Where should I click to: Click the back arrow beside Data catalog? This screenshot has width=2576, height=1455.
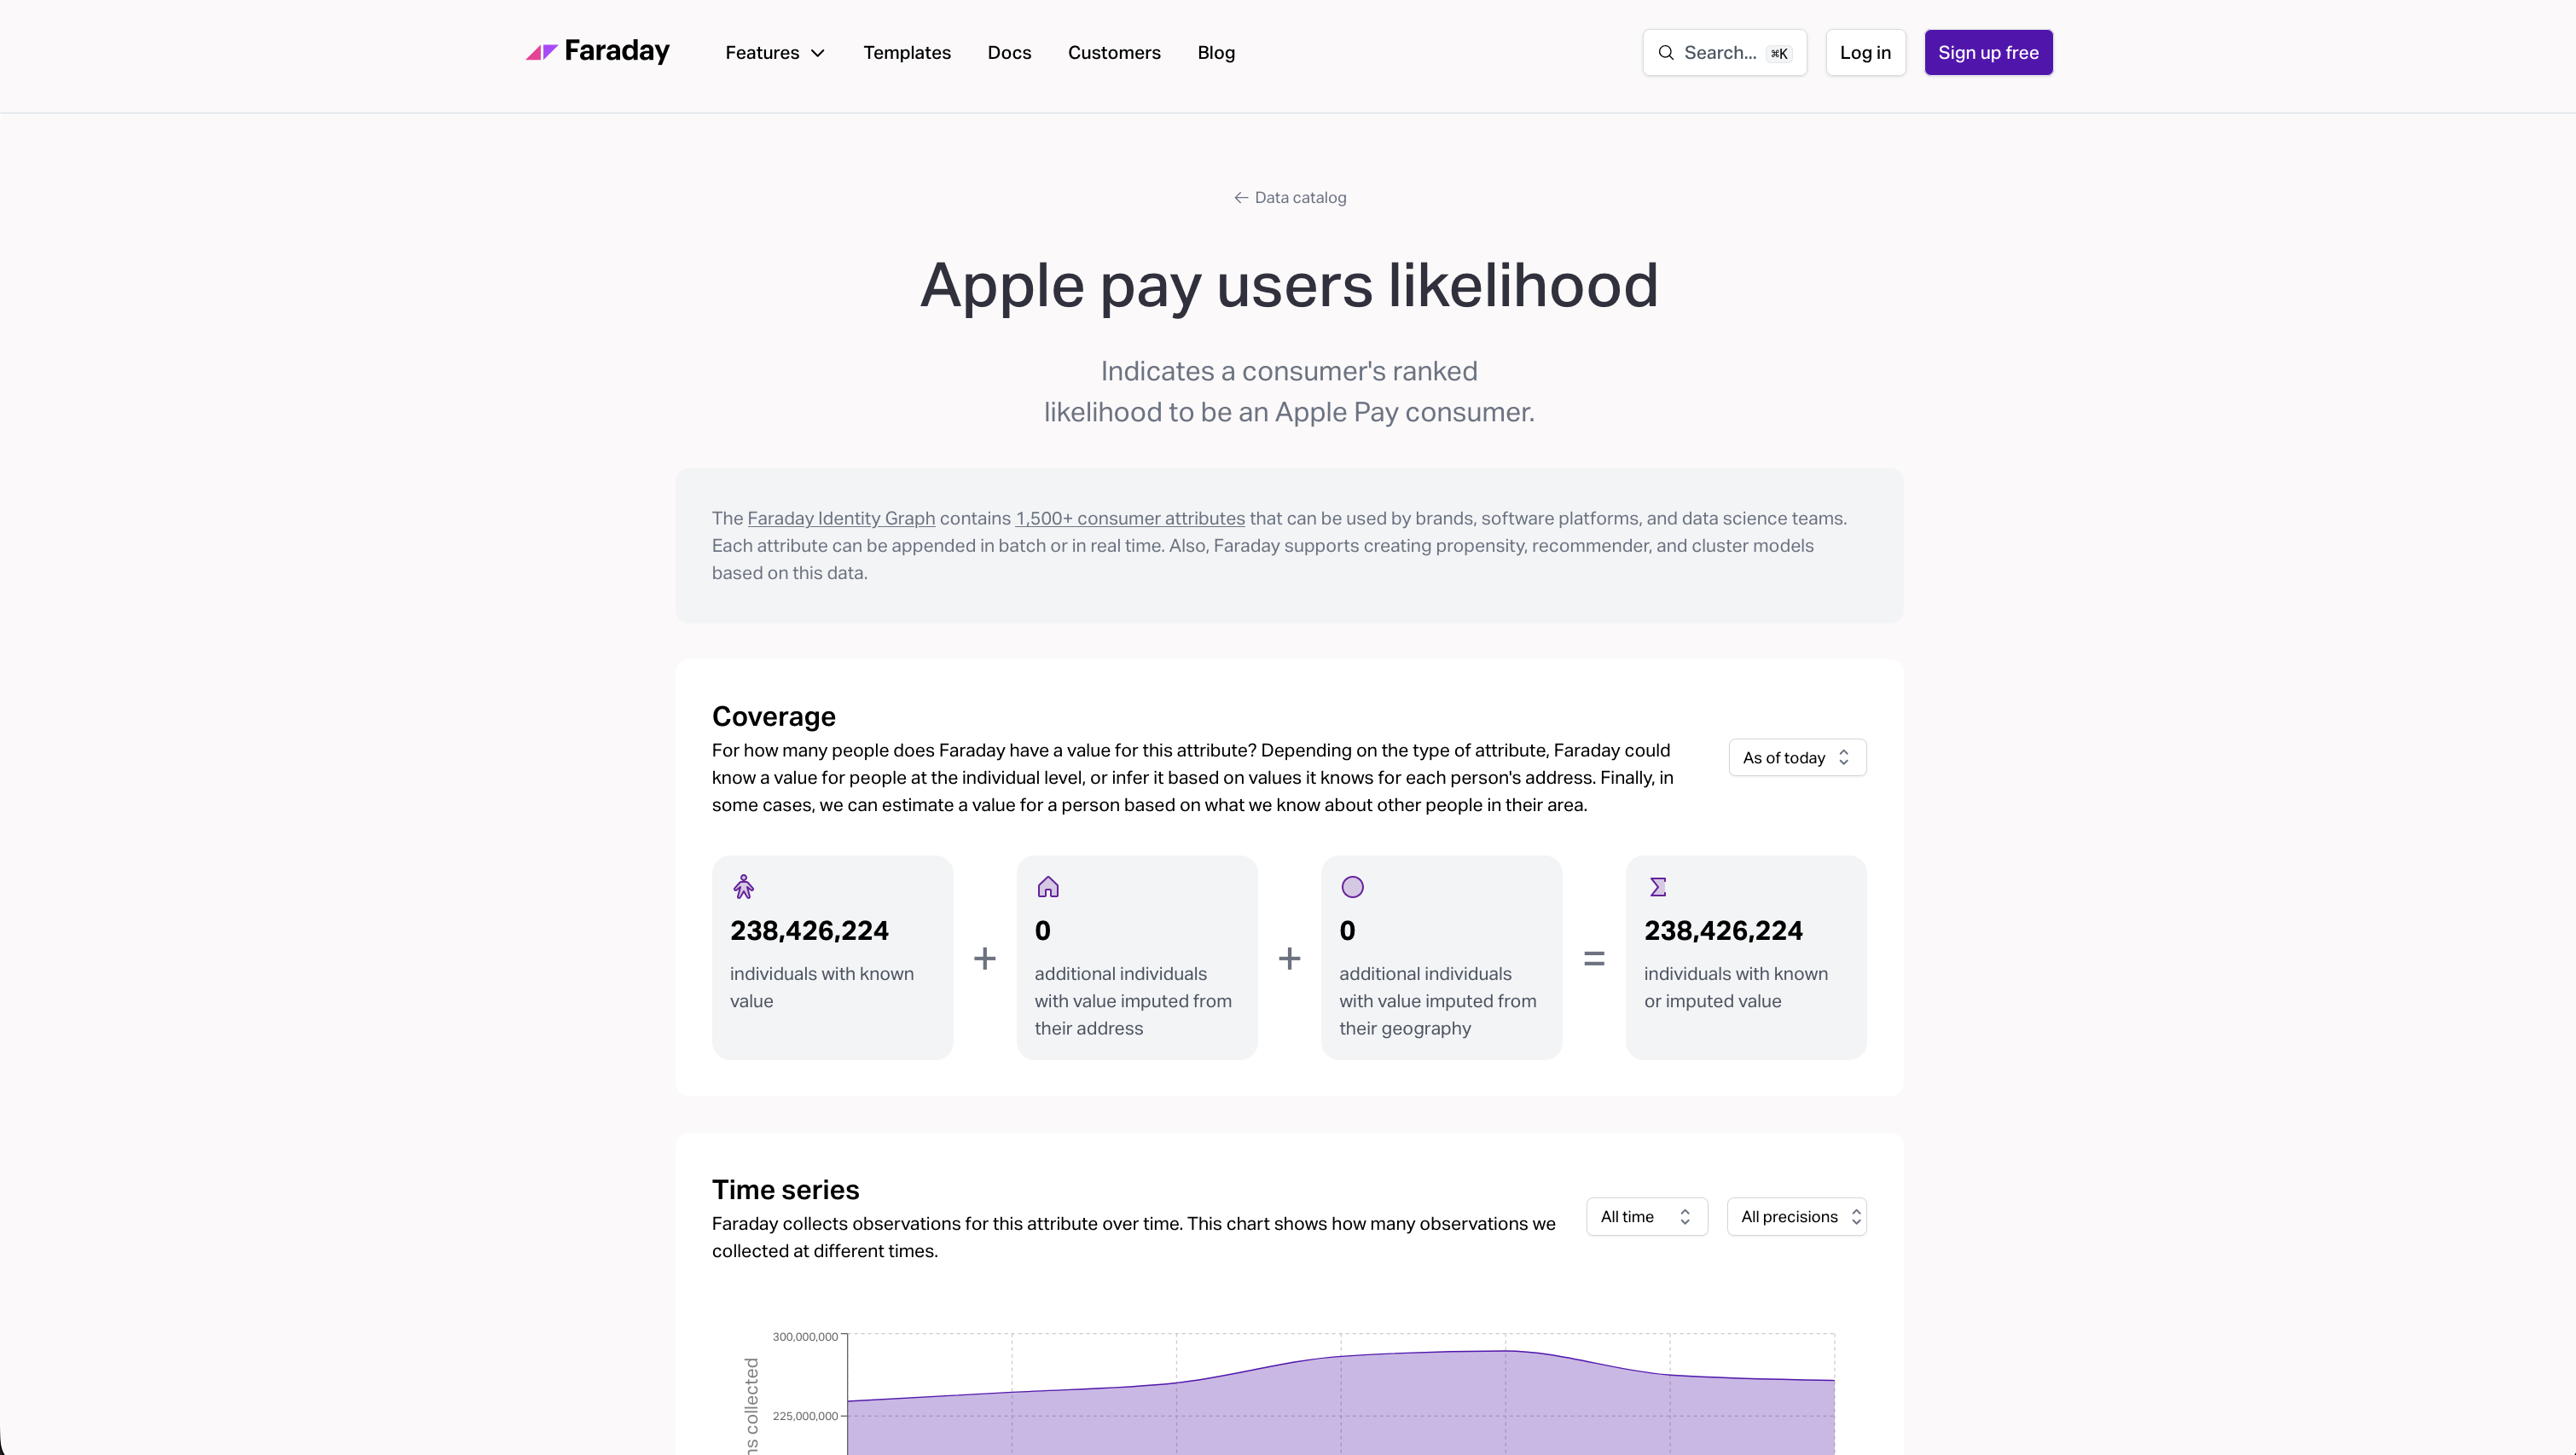pyautogui.click(x=1241, y=198)
